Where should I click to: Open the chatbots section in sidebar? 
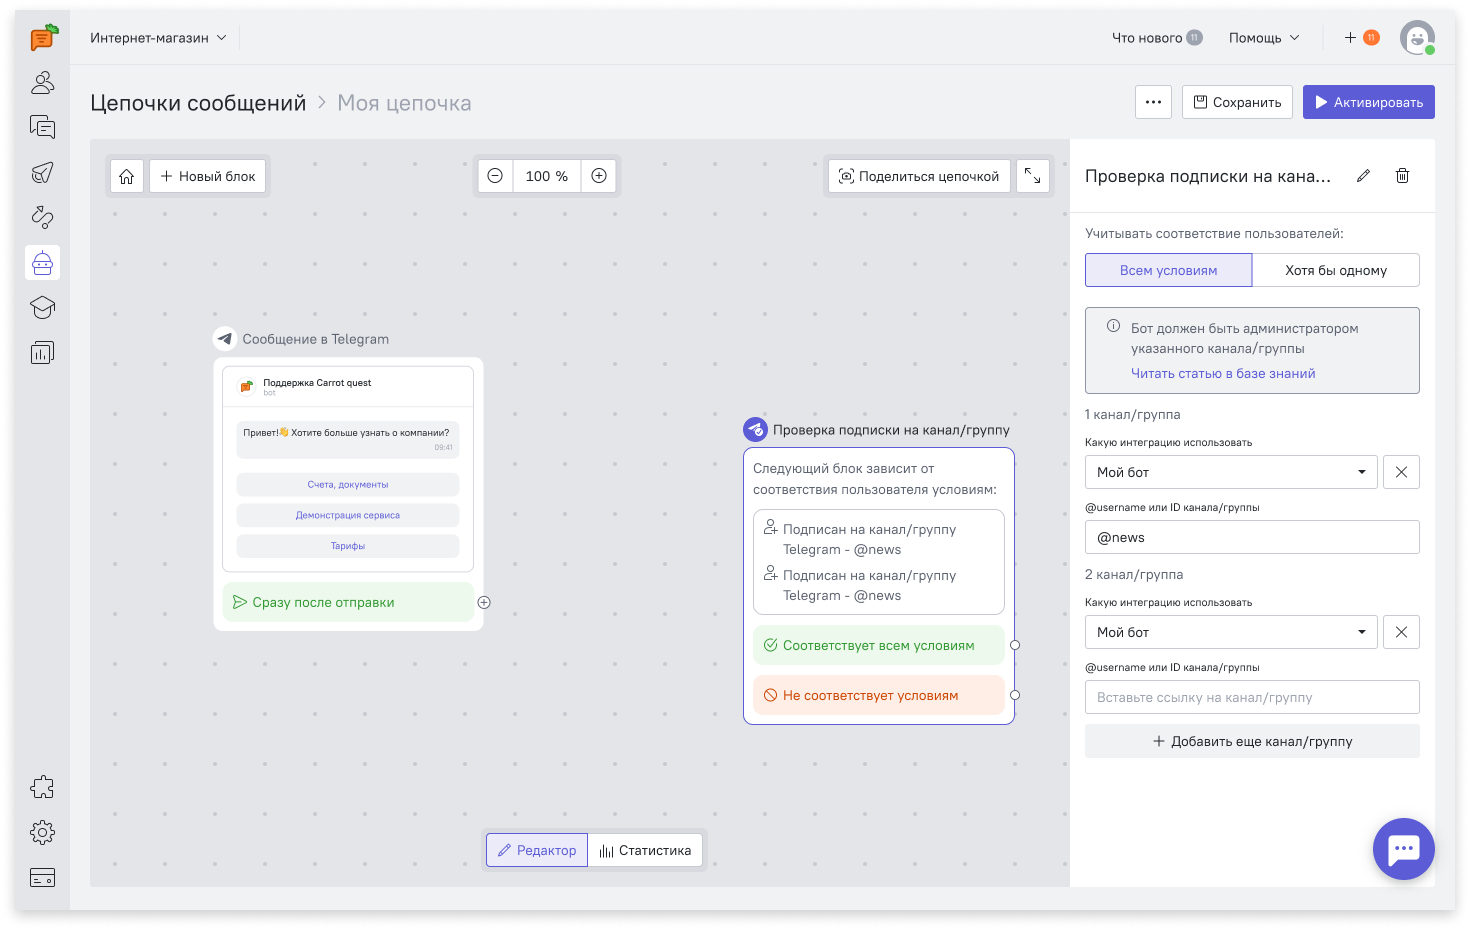42,263
